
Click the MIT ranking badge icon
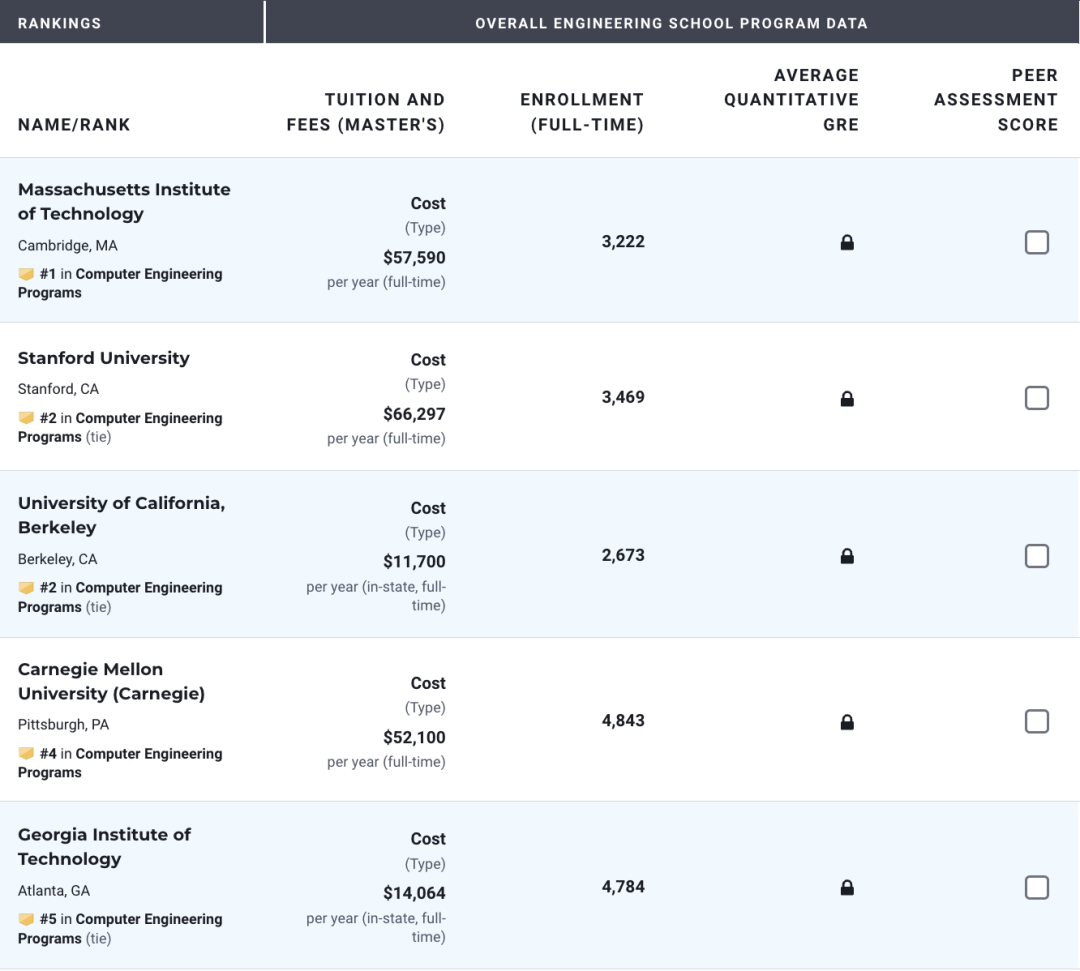click(x=26, y=274)
